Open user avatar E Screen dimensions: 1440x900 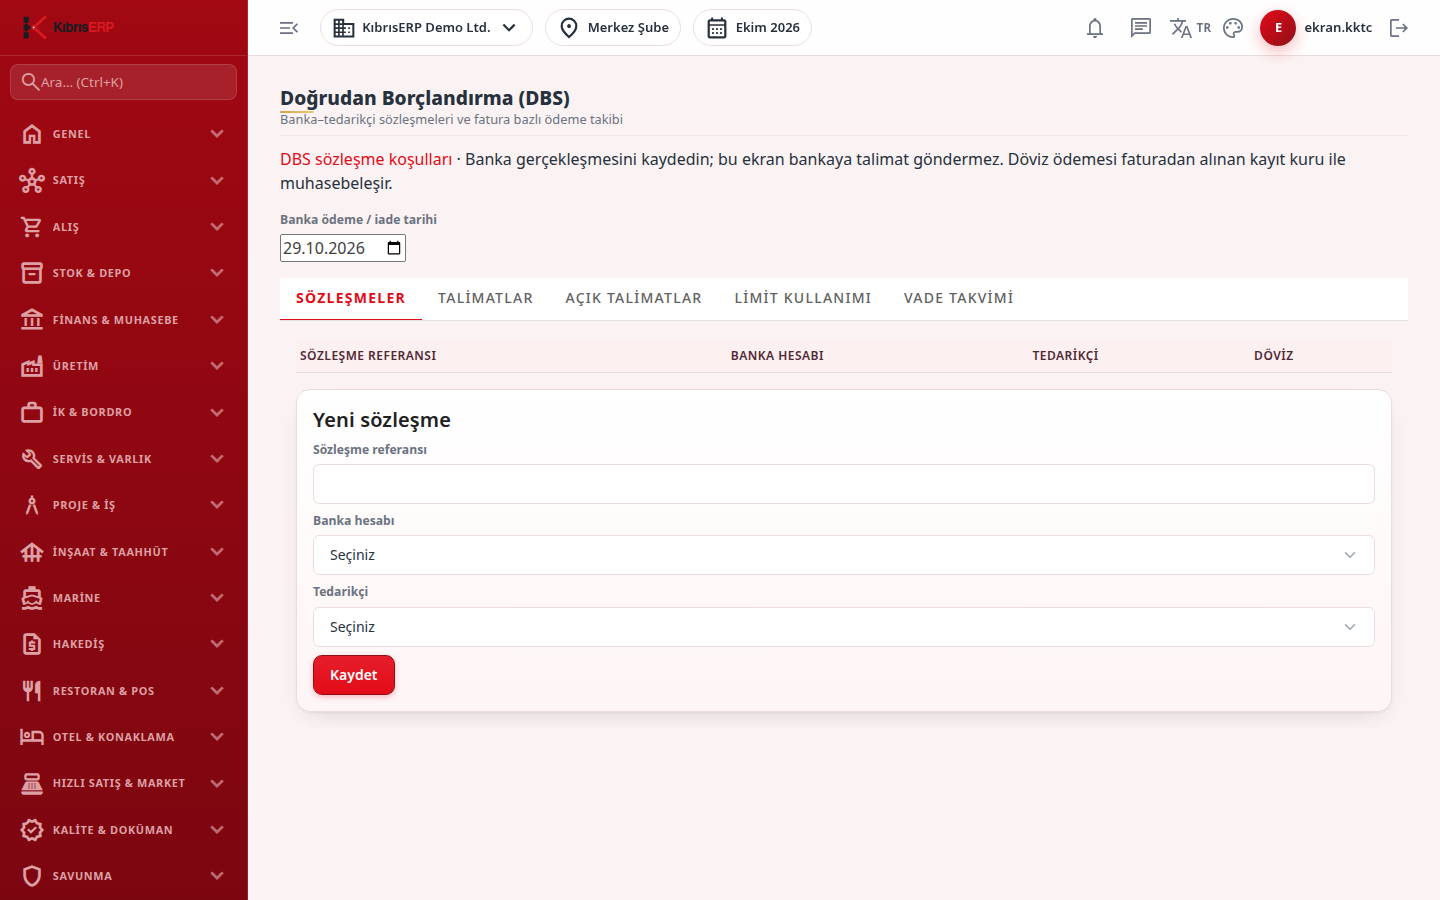[1278, 28]
